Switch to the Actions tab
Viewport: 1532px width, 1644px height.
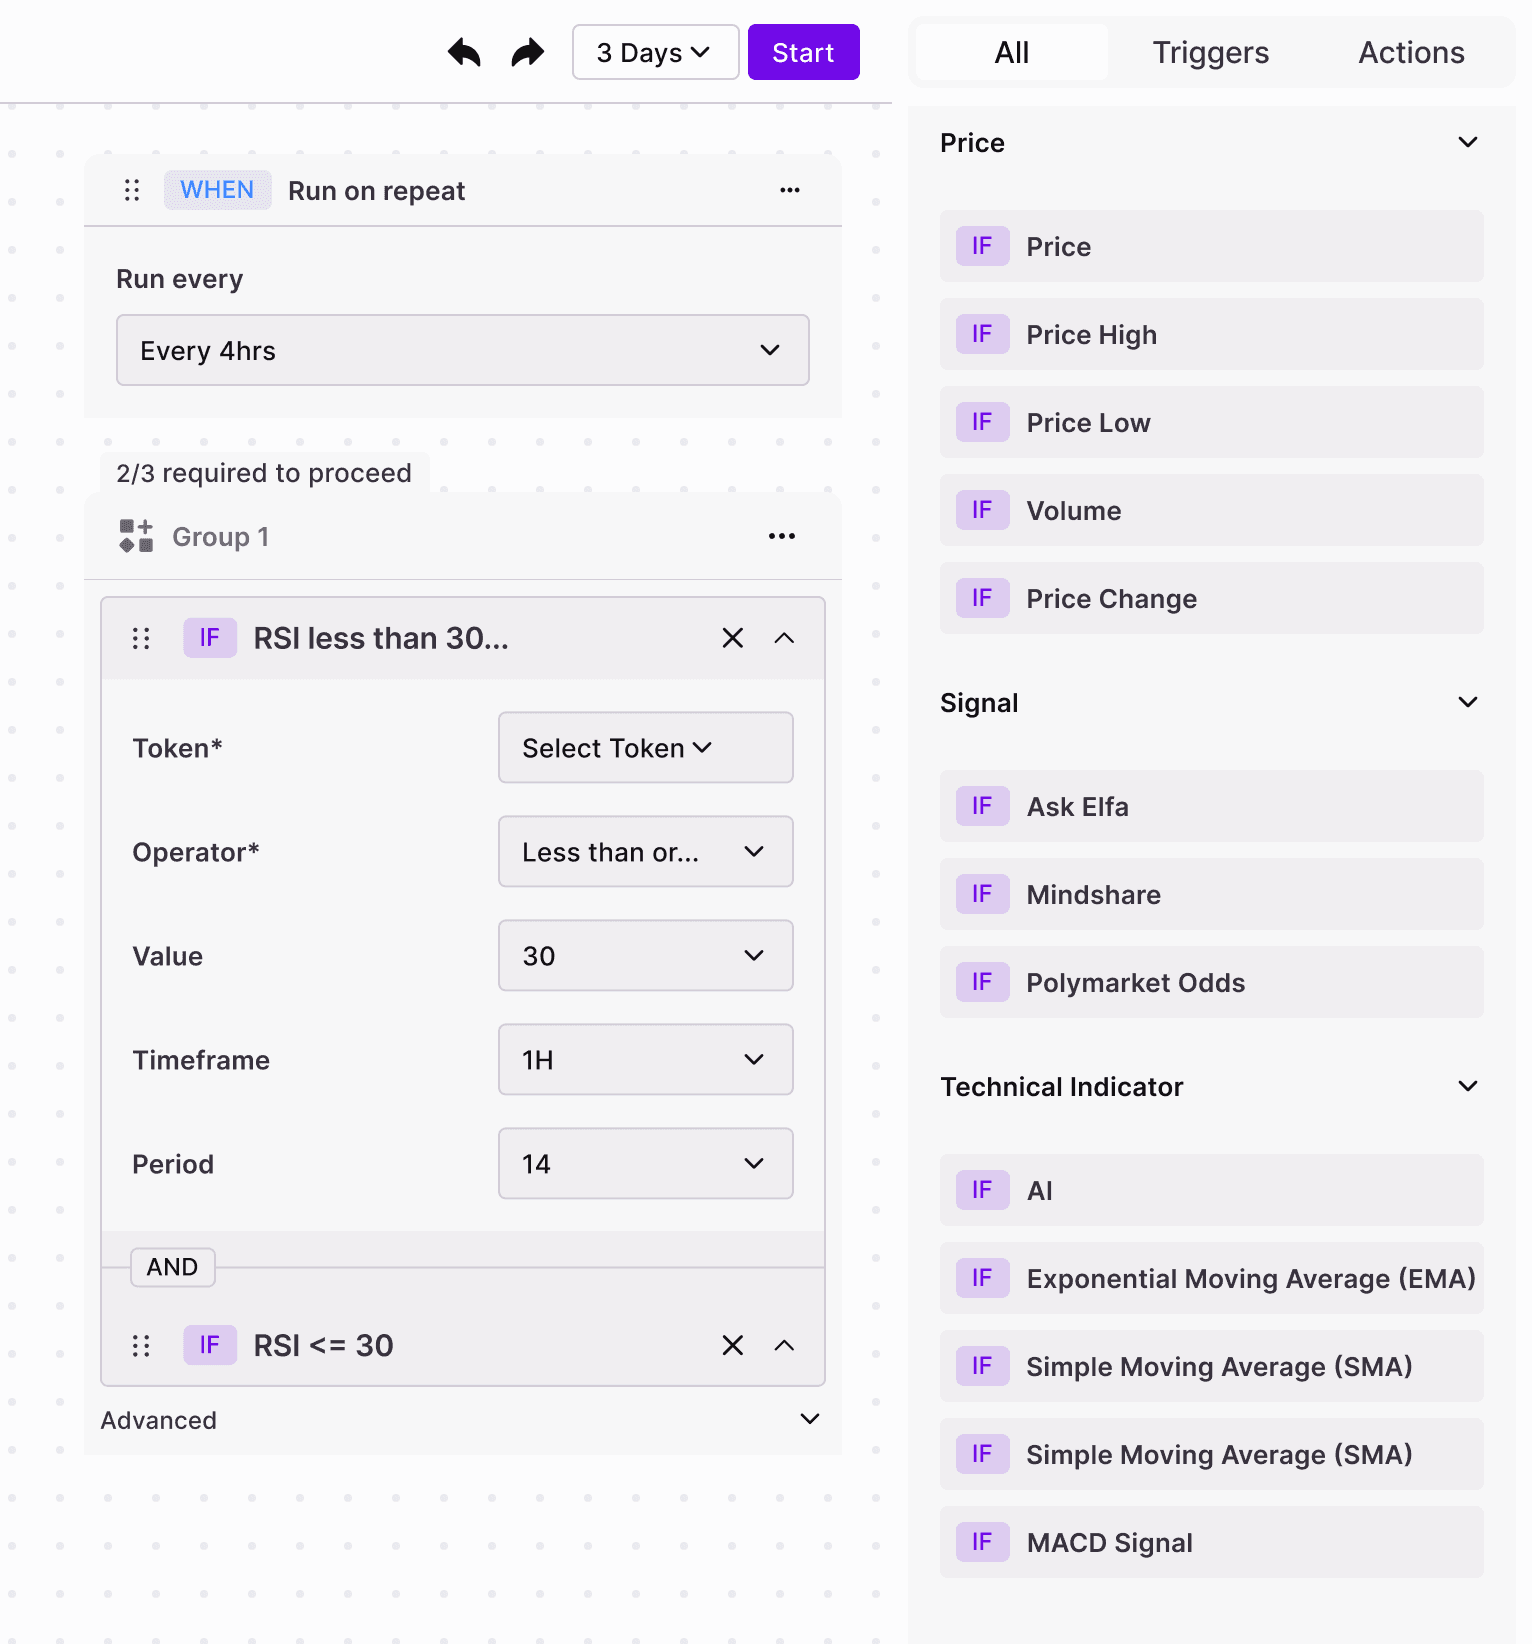[1410, 52]
